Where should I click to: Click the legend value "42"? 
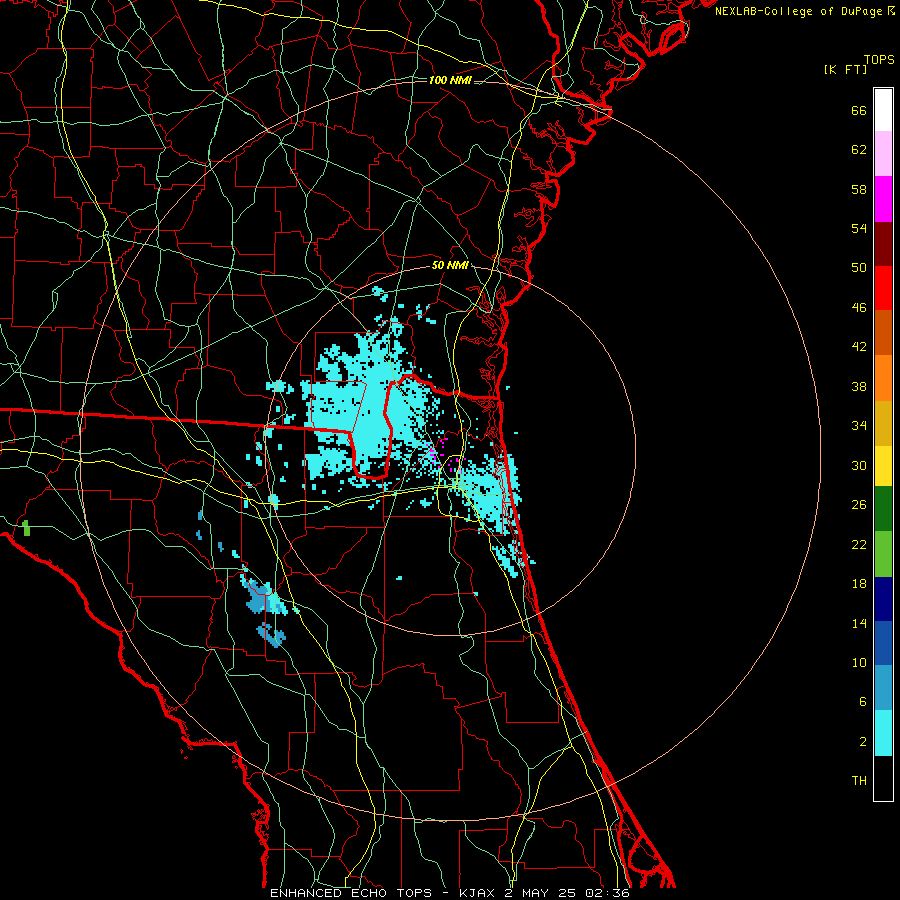tap(859, 347)
